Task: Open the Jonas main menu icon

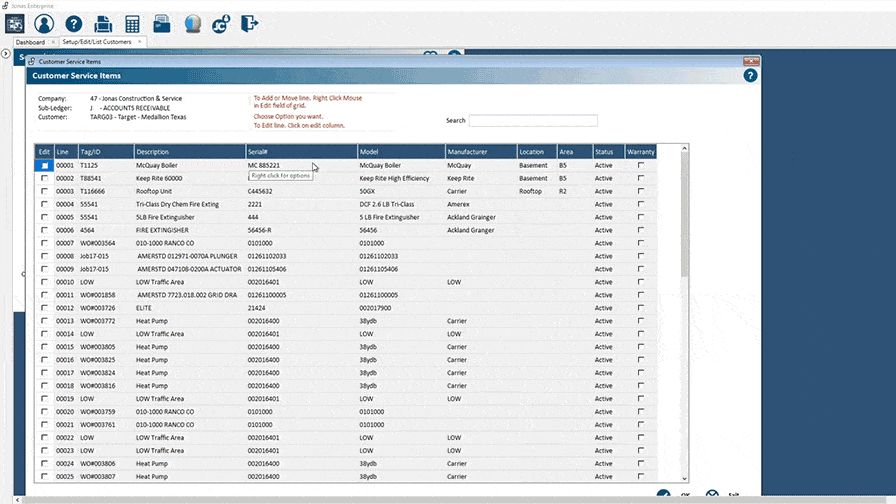Action: [15, 24]
